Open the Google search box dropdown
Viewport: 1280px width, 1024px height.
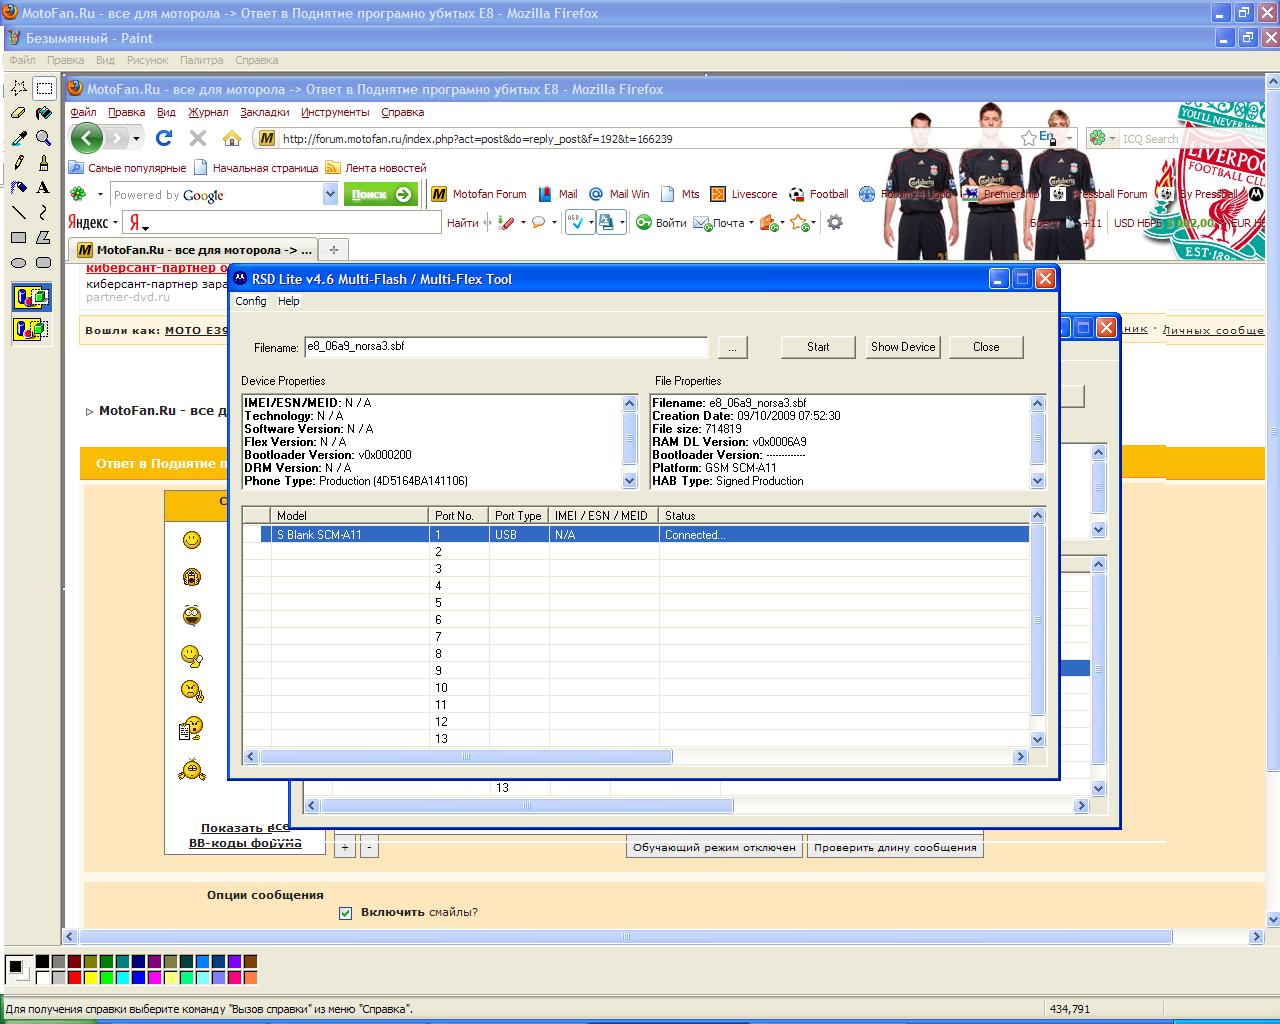(x=330, y=195)
